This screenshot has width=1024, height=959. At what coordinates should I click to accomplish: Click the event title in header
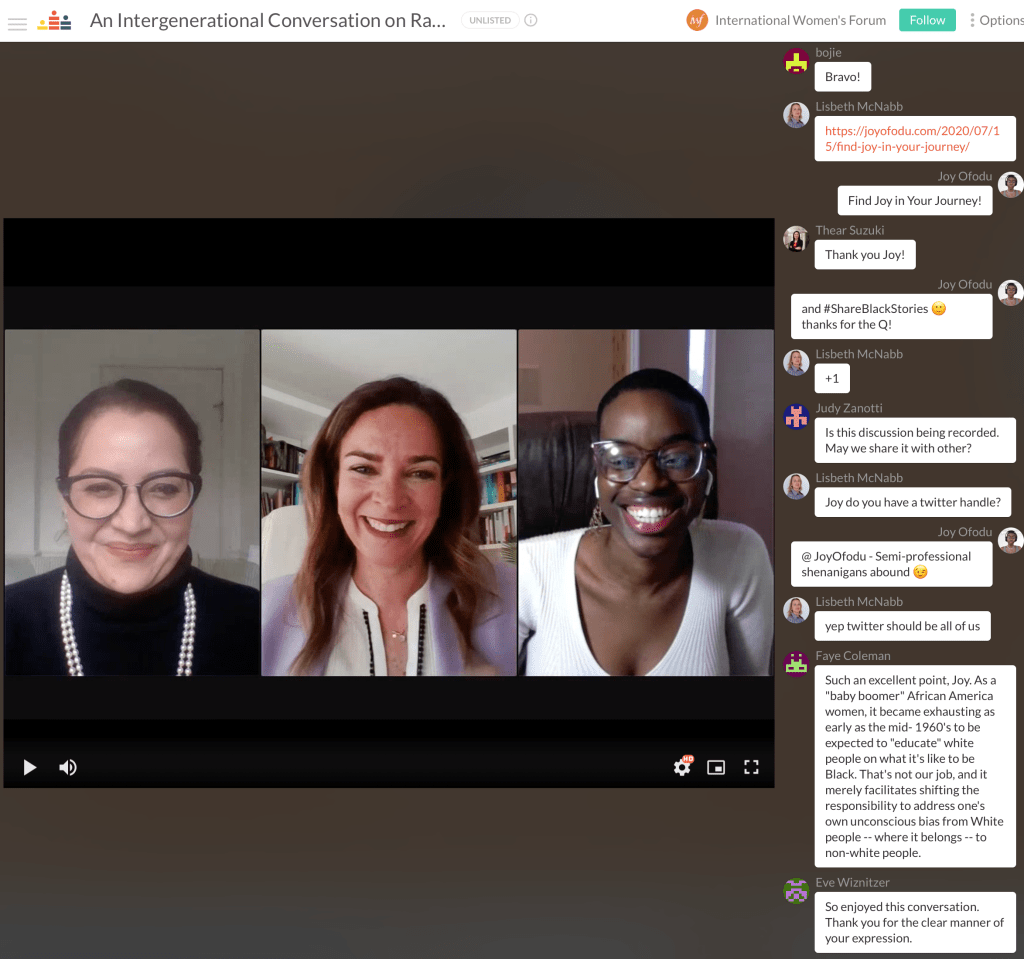pos(267,20)
